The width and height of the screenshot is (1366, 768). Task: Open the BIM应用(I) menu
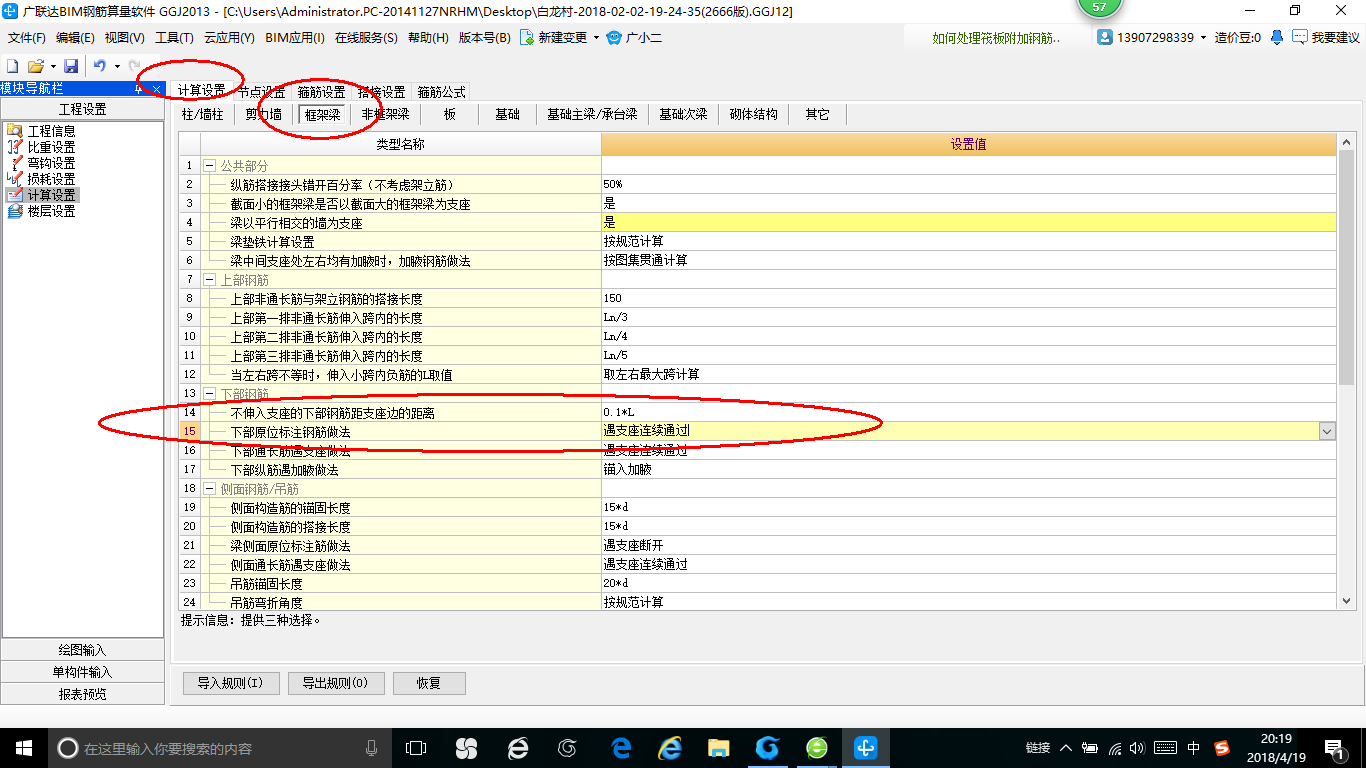point(295,38)
